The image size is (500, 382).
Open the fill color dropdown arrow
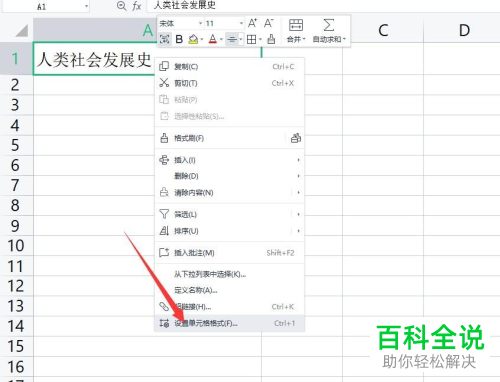click(x=202, y=40)
